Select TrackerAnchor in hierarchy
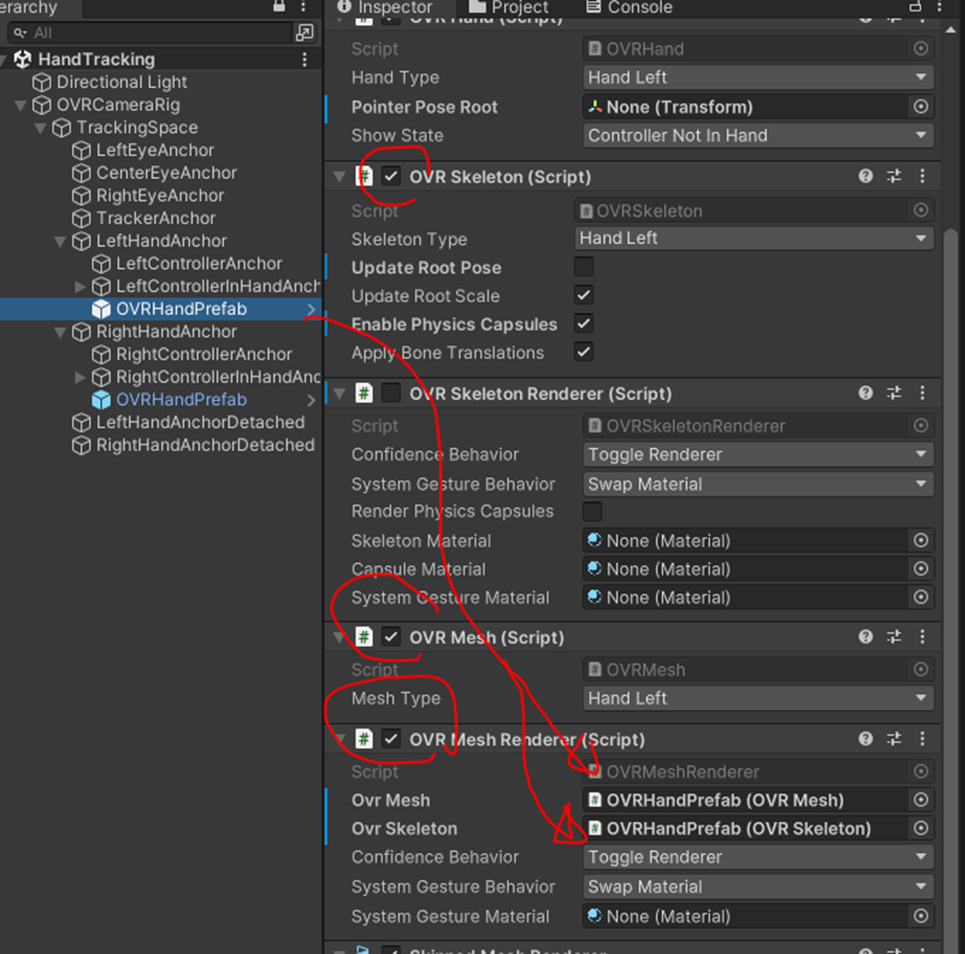 [x=156, y=218]
